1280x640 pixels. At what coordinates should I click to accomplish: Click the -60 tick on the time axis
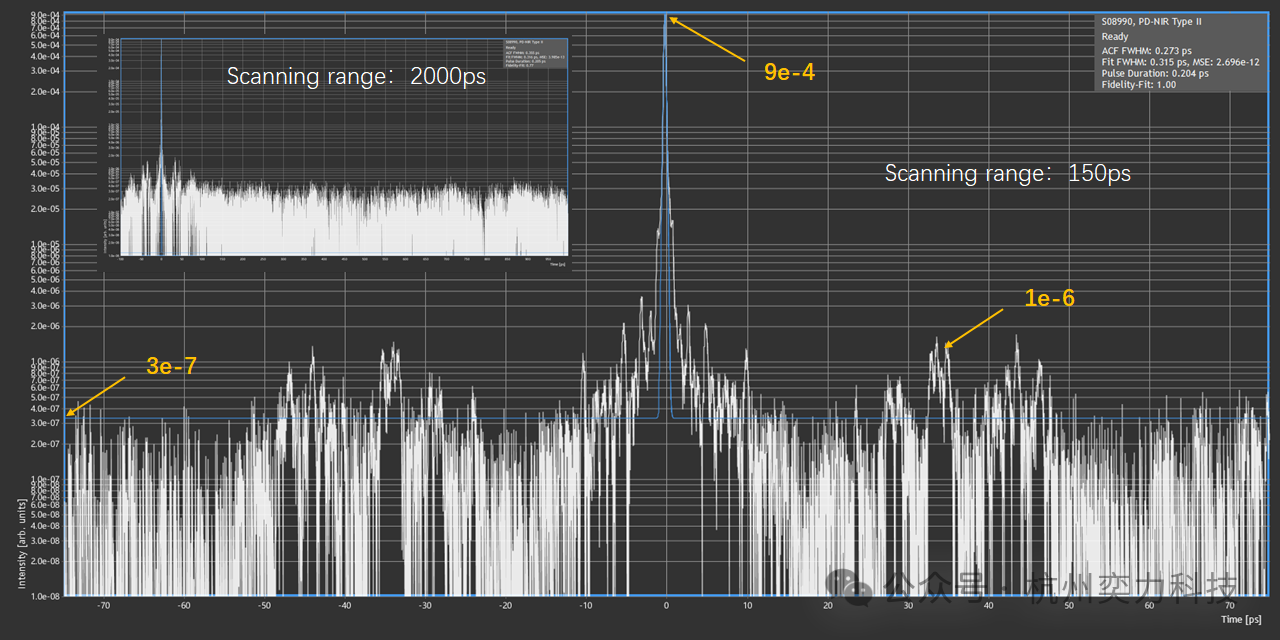[183, 605]
